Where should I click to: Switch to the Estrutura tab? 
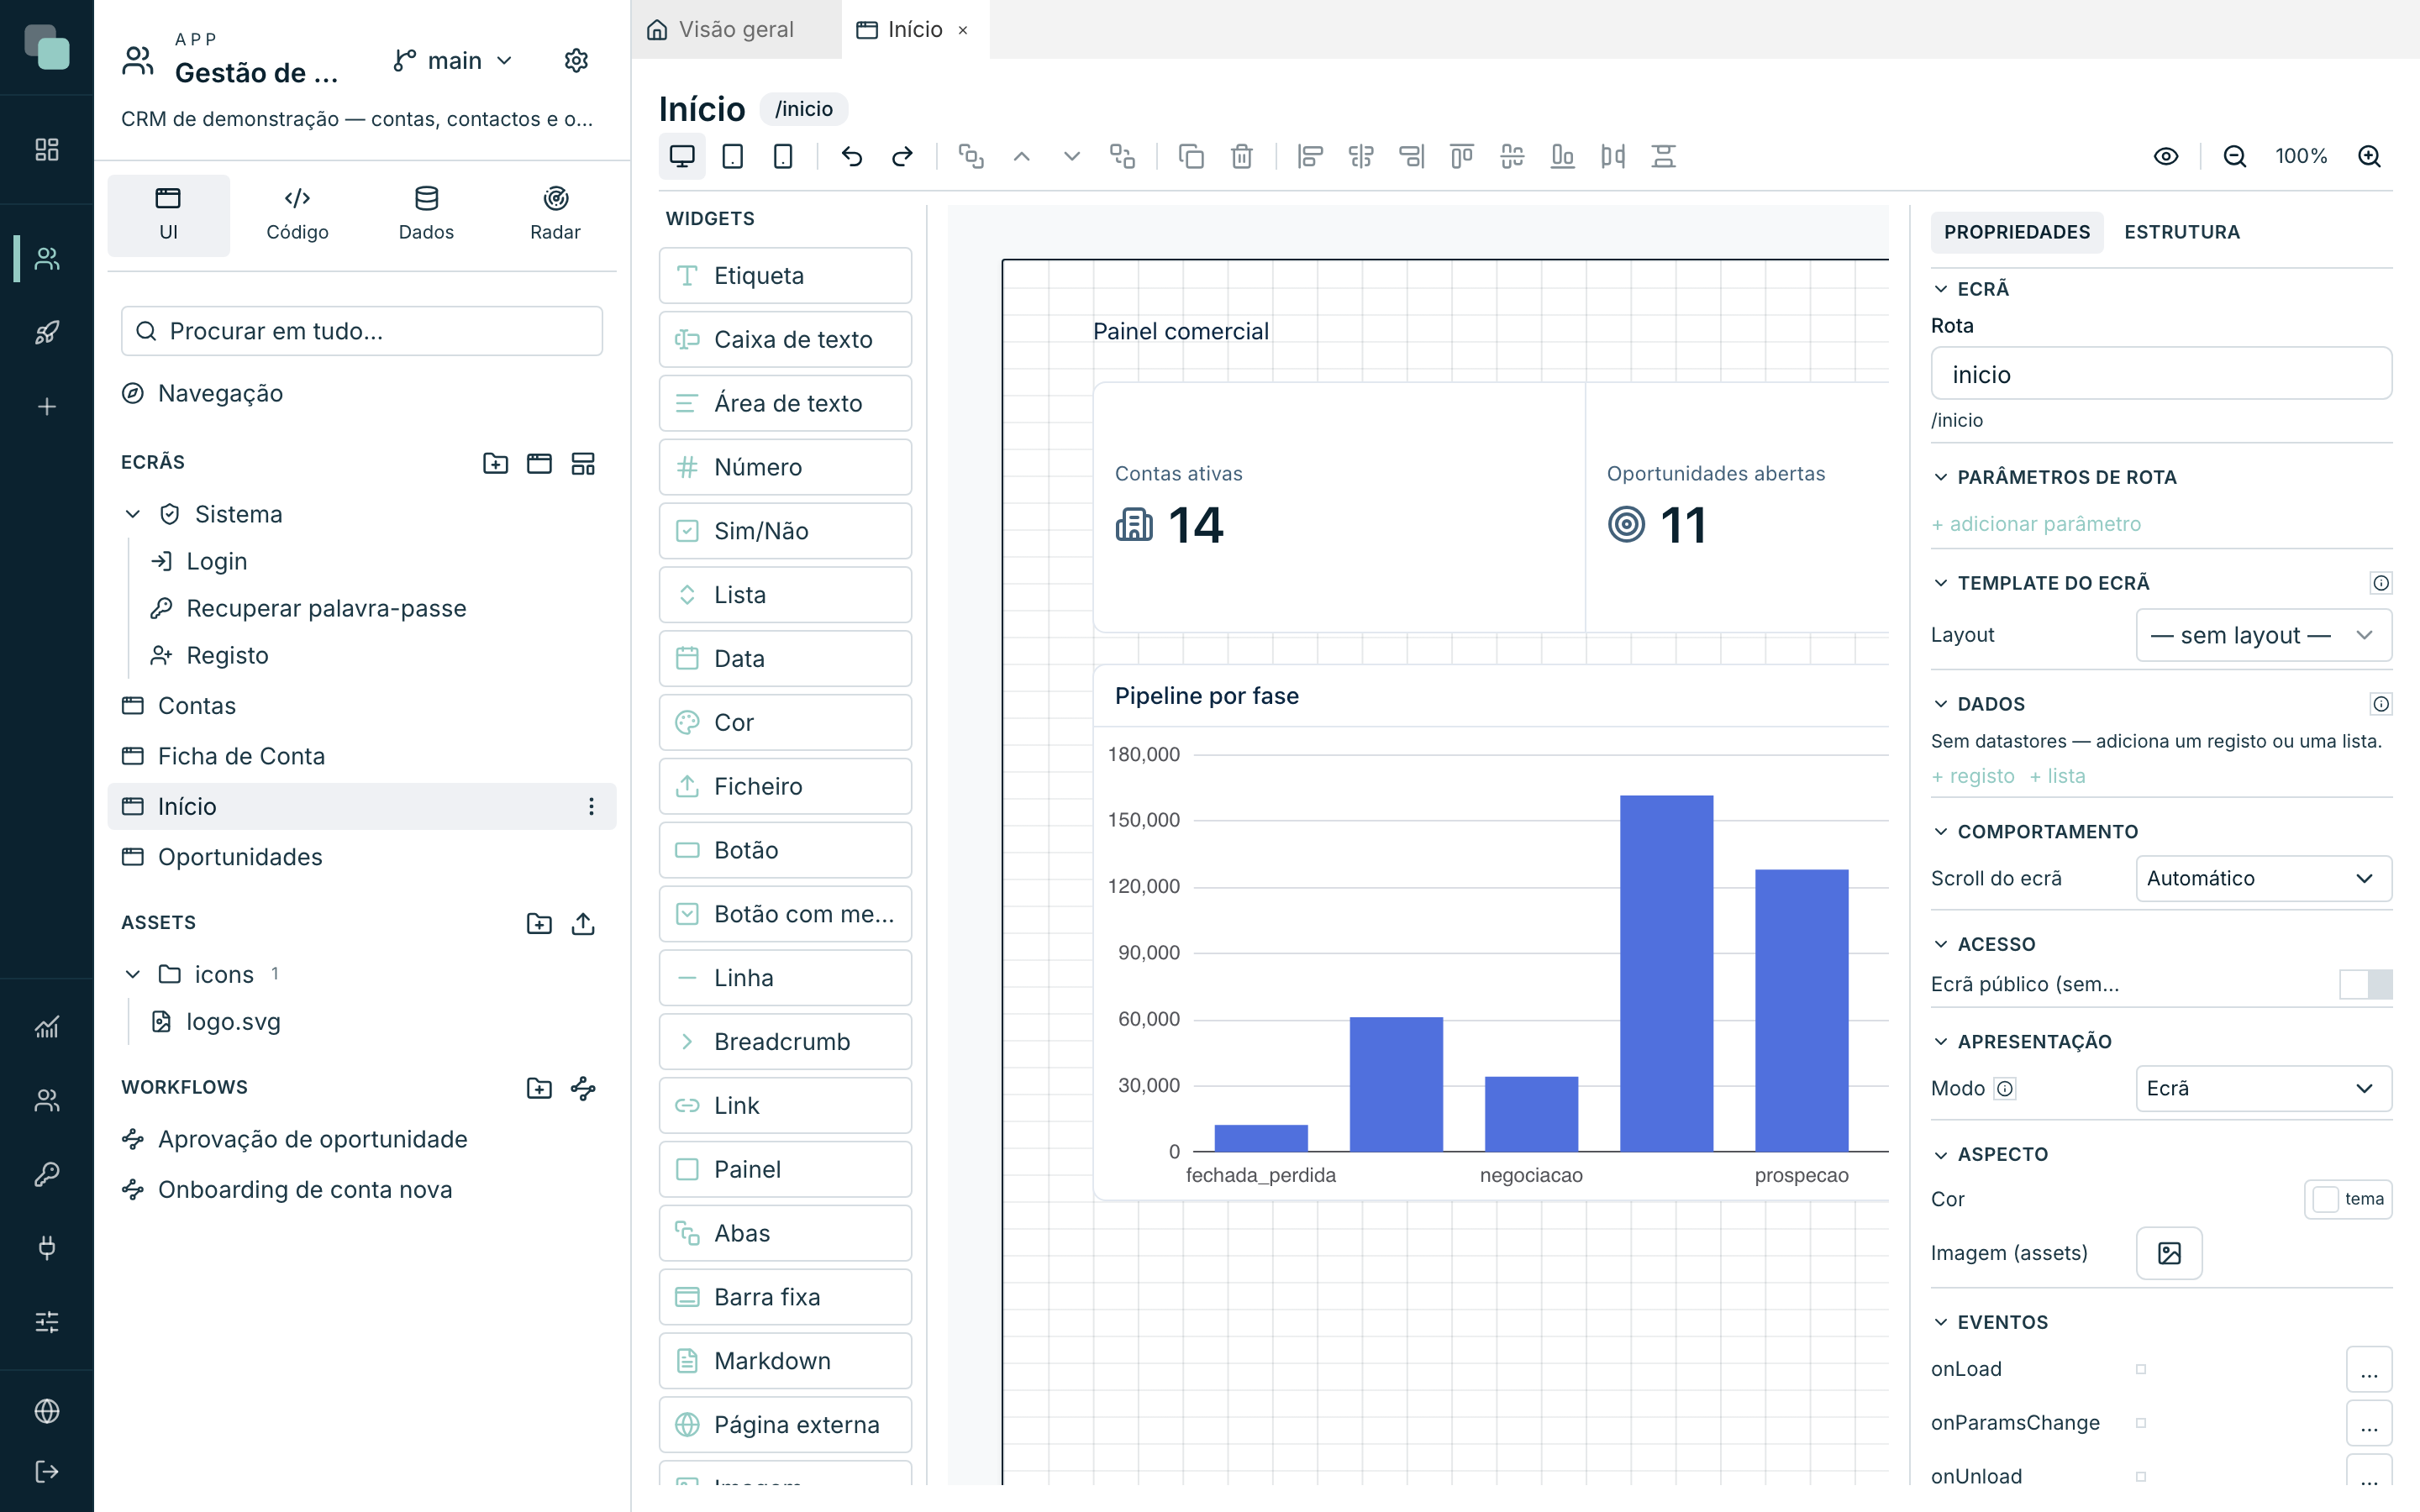2182,232
